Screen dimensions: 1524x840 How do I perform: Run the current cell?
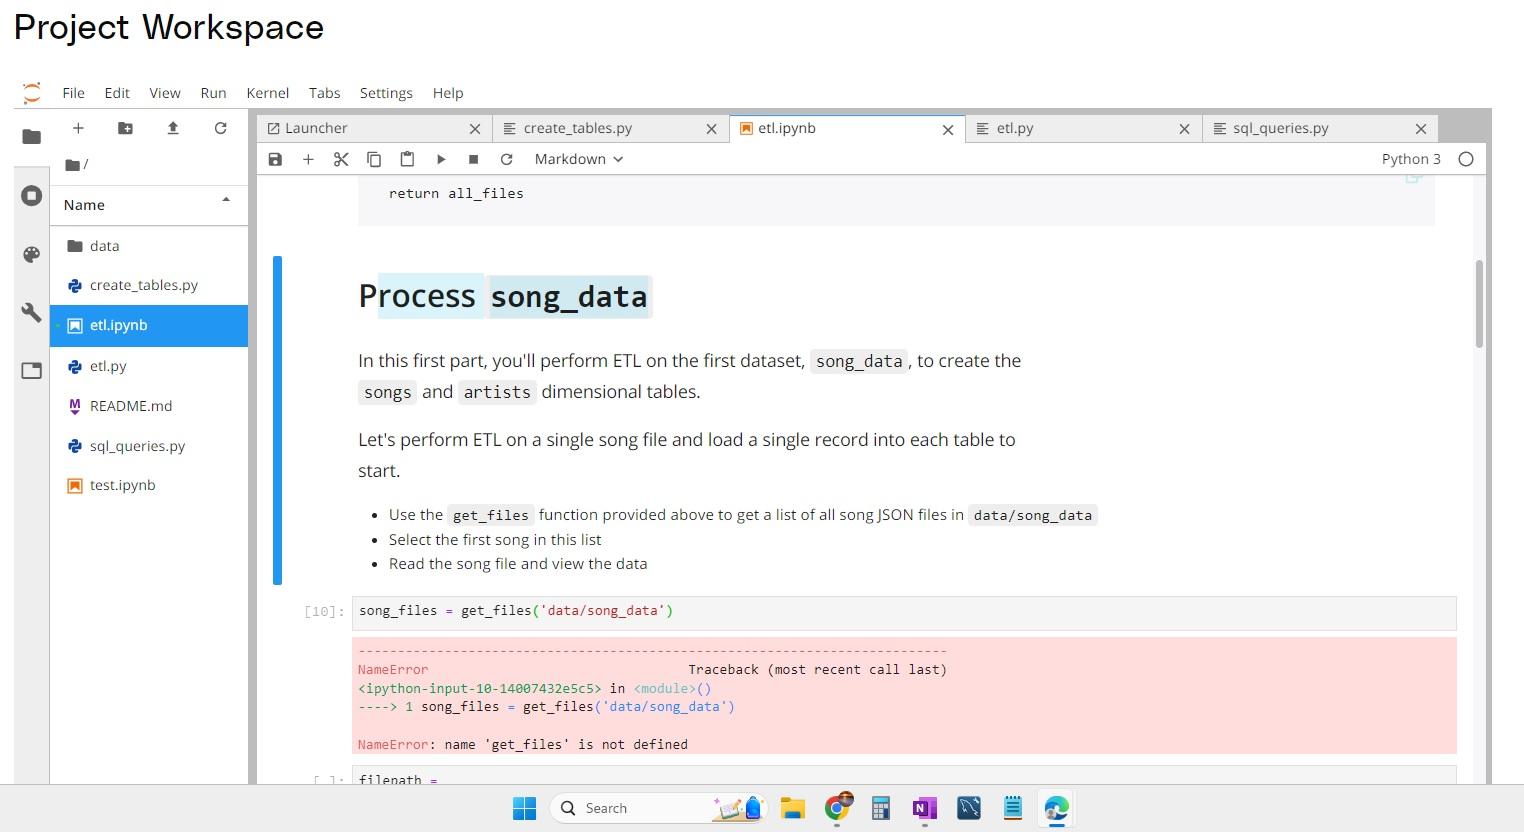(x=441, y=158)
